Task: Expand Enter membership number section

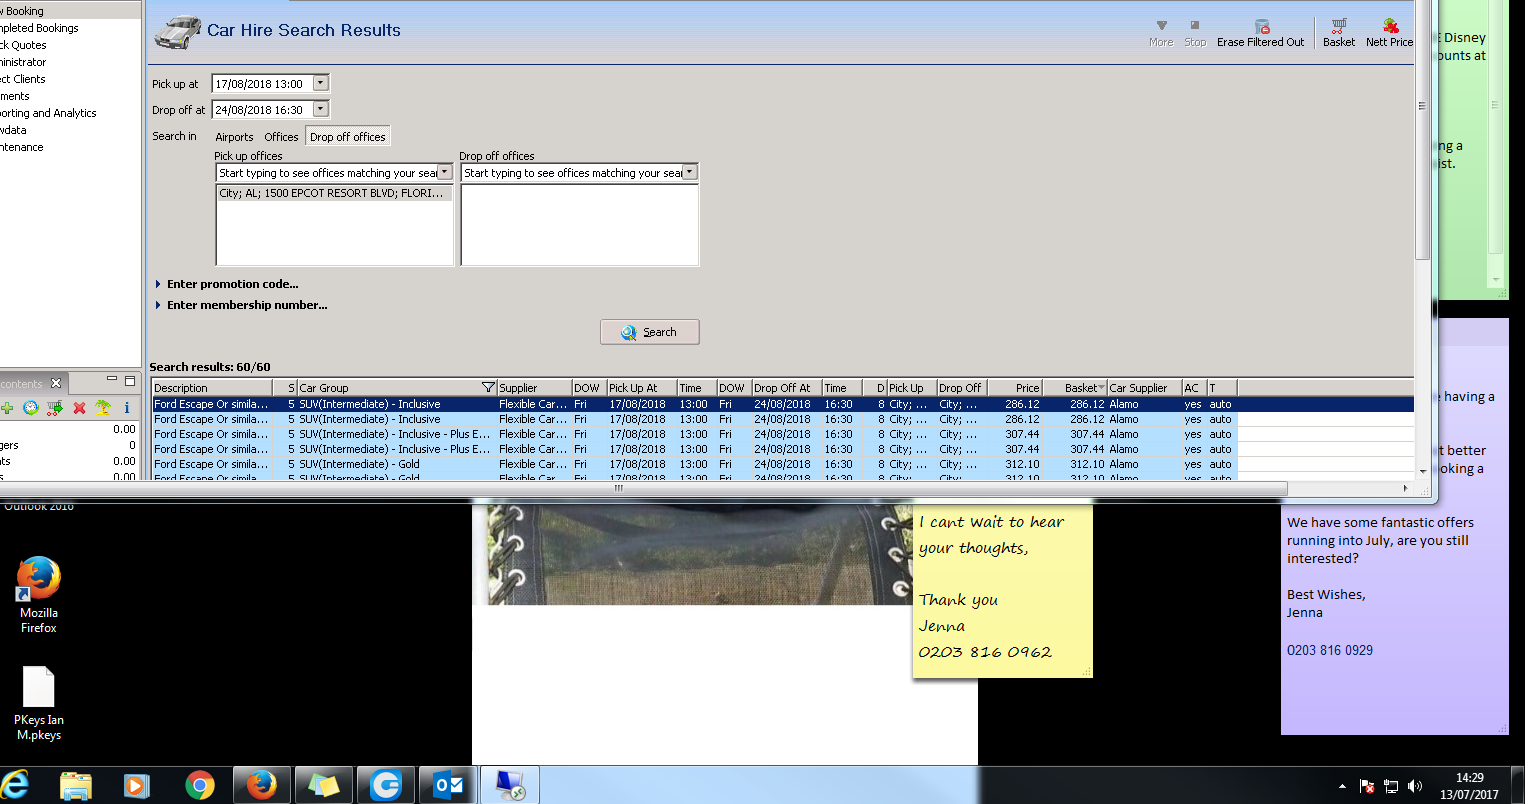Action: pos(246,305)
